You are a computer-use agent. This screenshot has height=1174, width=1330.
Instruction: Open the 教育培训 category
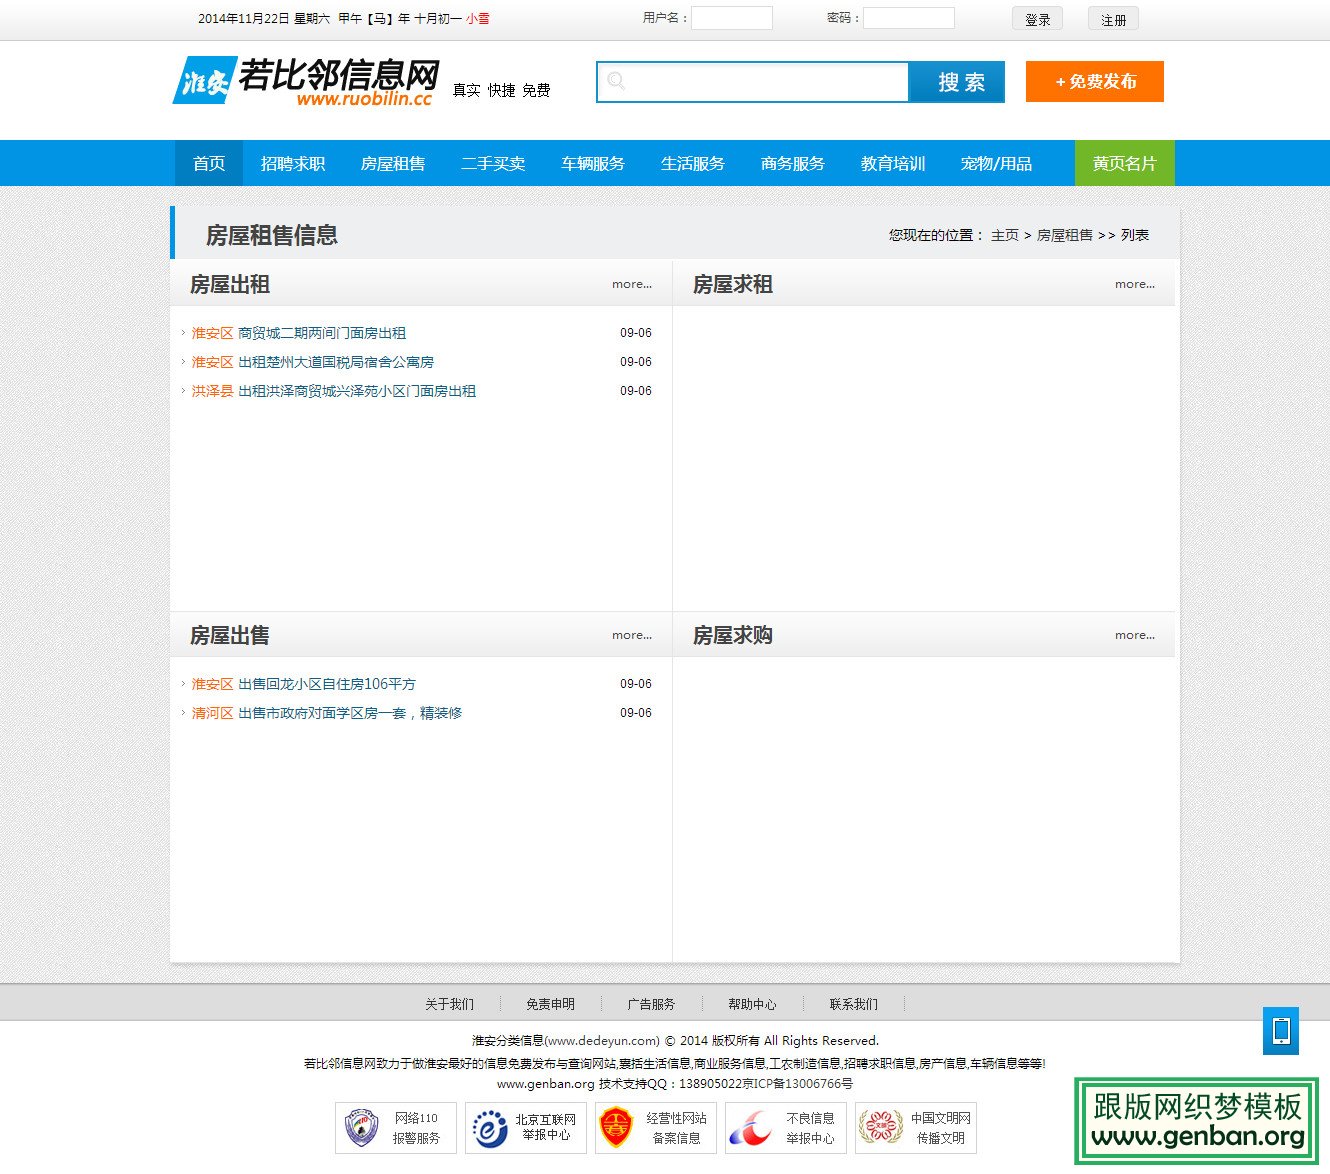point(891,163)
